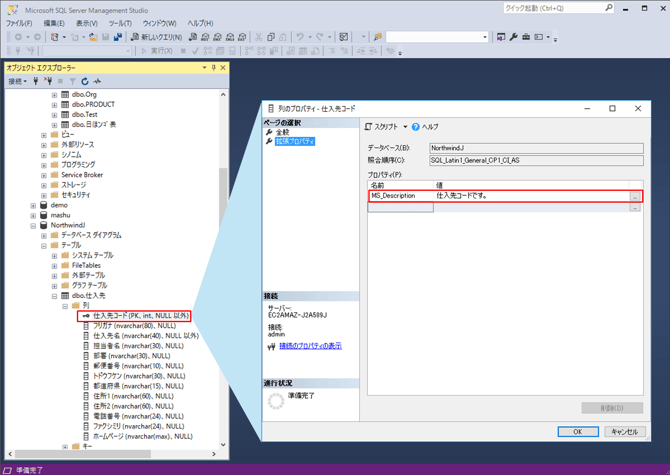Click the ellipsis button in MS_Description row

(x=635, y=197)
